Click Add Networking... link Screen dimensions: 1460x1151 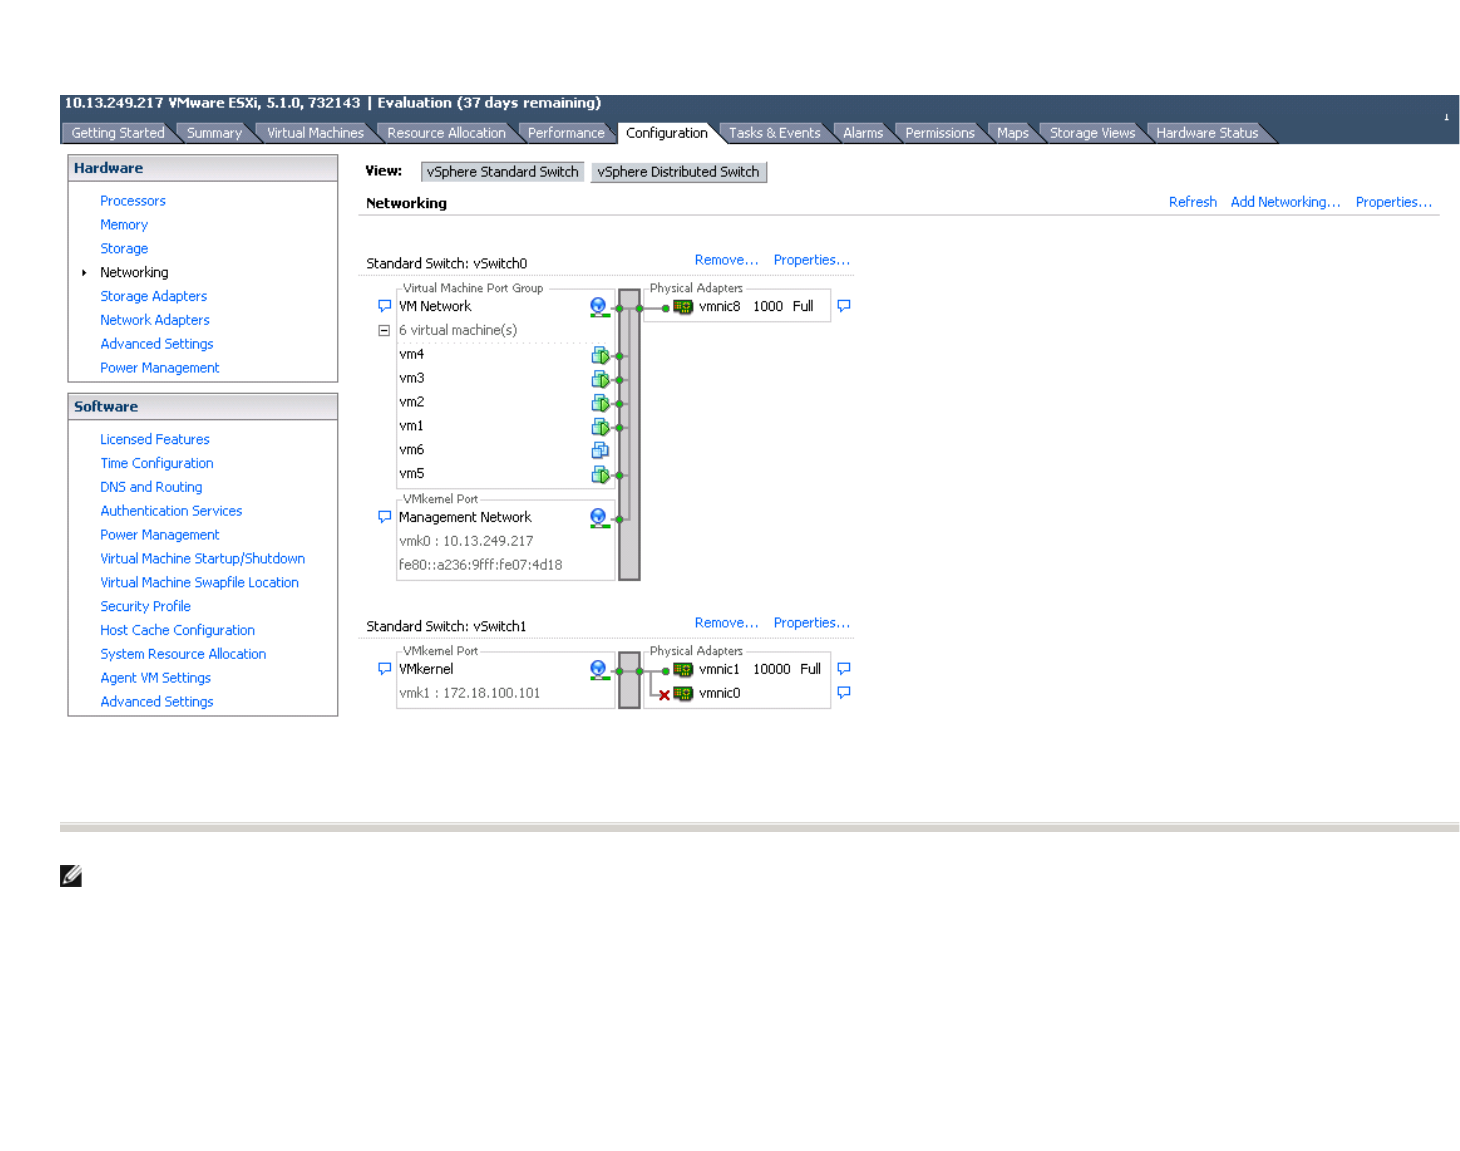point(1285,202)
